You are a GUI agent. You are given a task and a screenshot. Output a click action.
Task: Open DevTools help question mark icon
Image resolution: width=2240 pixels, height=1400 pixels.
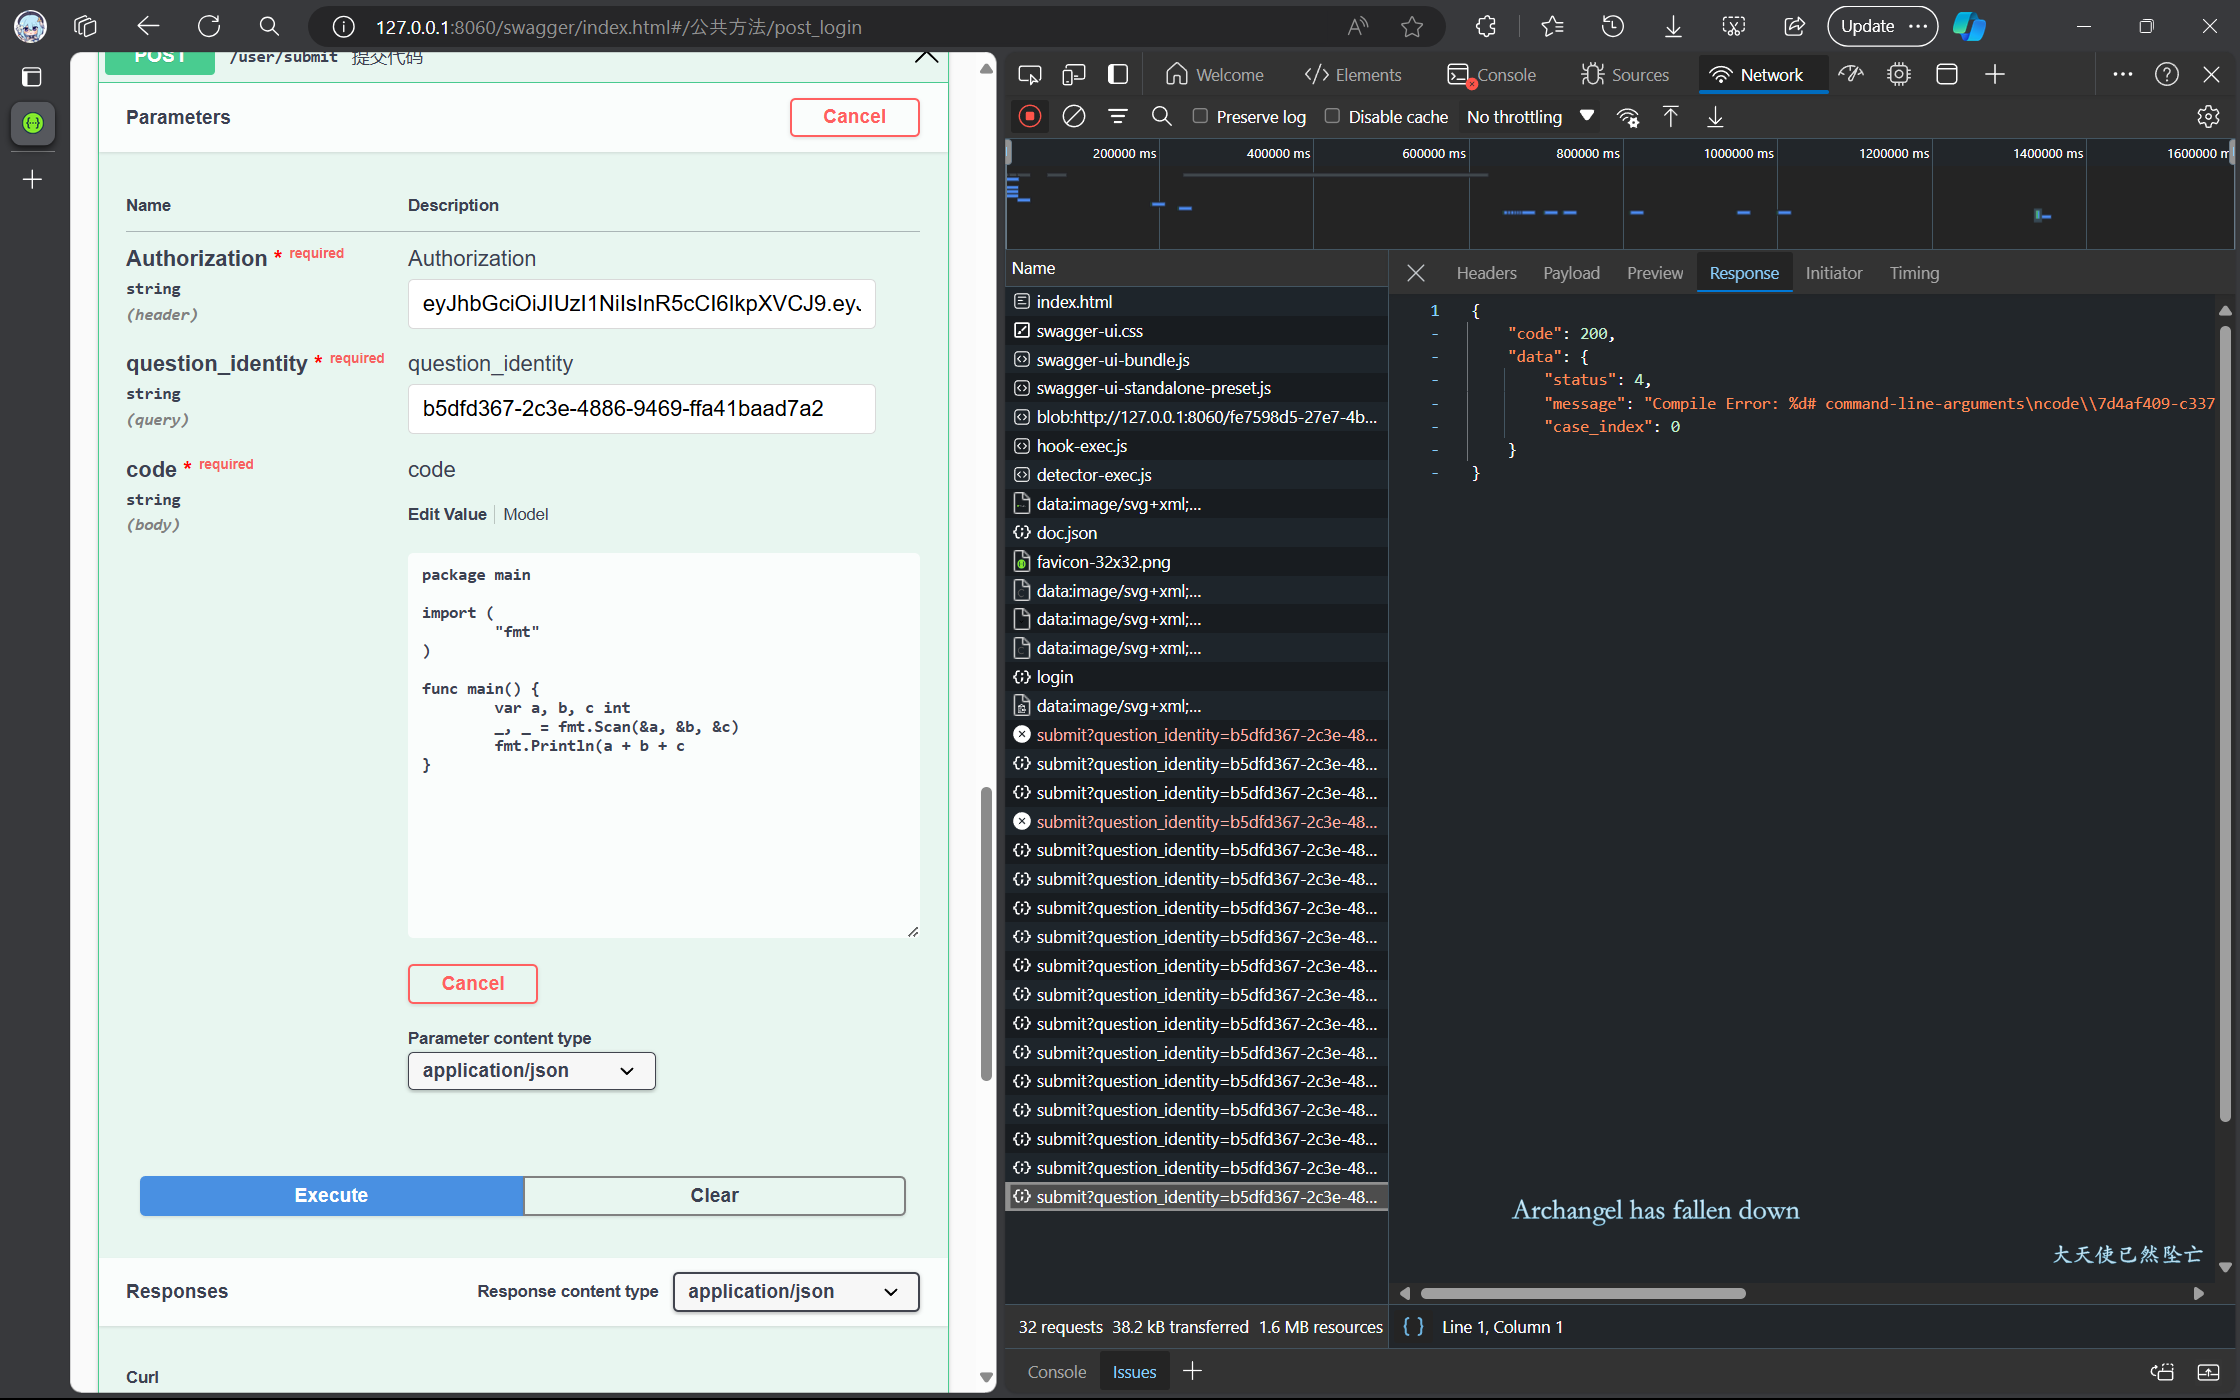2167,75
